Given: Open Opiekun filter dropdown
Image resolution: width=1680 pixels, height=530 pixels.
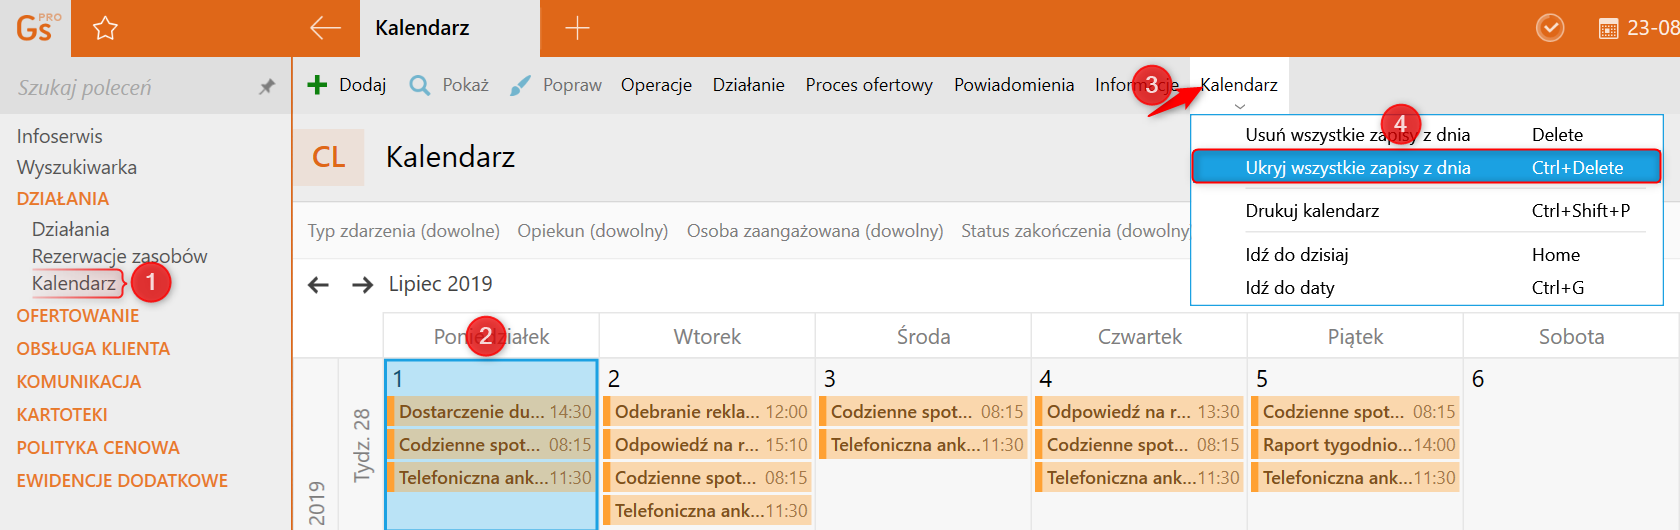Looking at the screenshot, I should click(x=592, y=231).
